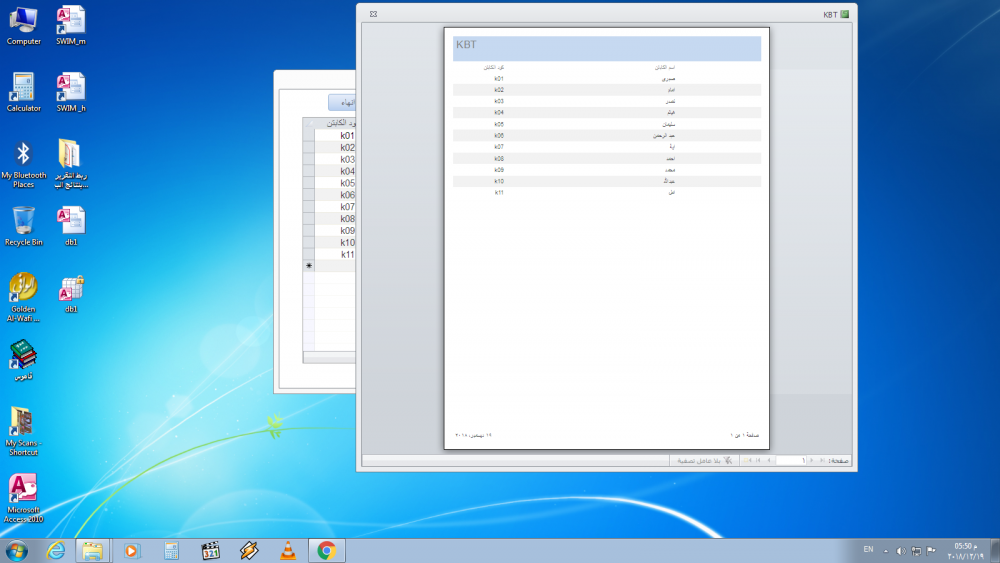Launch the Calculator desktop shortcut

[x=24, y=93]
